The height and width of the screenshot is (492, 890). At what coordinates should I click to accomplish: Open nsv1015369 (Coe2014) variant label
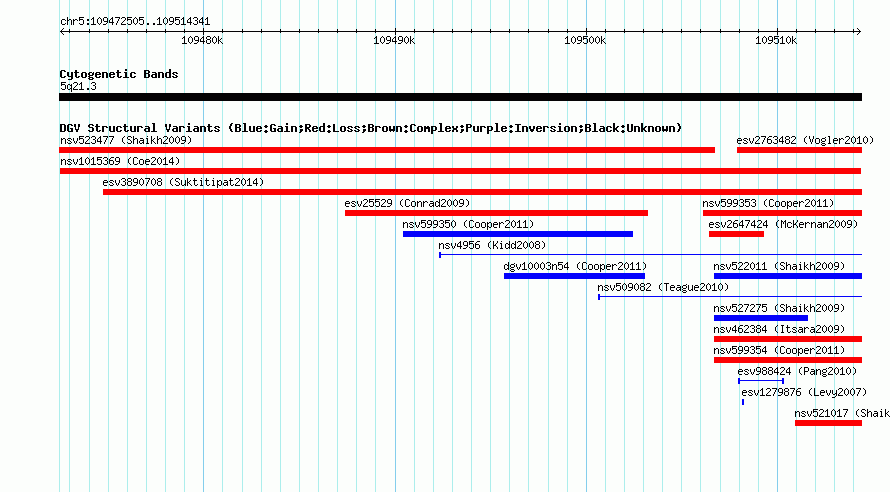pos(120,161)
